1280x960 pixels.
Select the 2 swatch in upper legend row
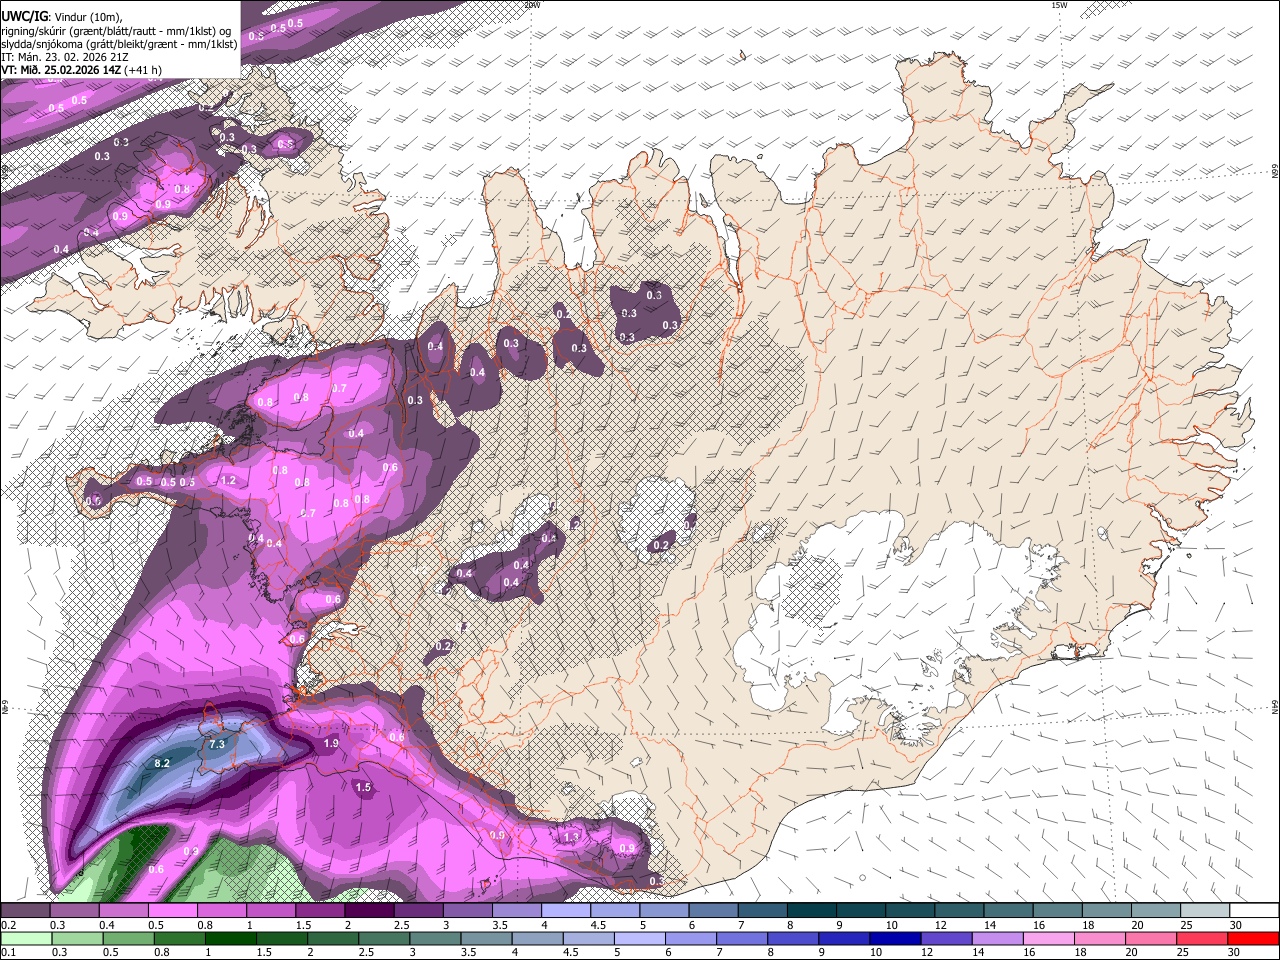pyautogui.click(x=369, y=911)
